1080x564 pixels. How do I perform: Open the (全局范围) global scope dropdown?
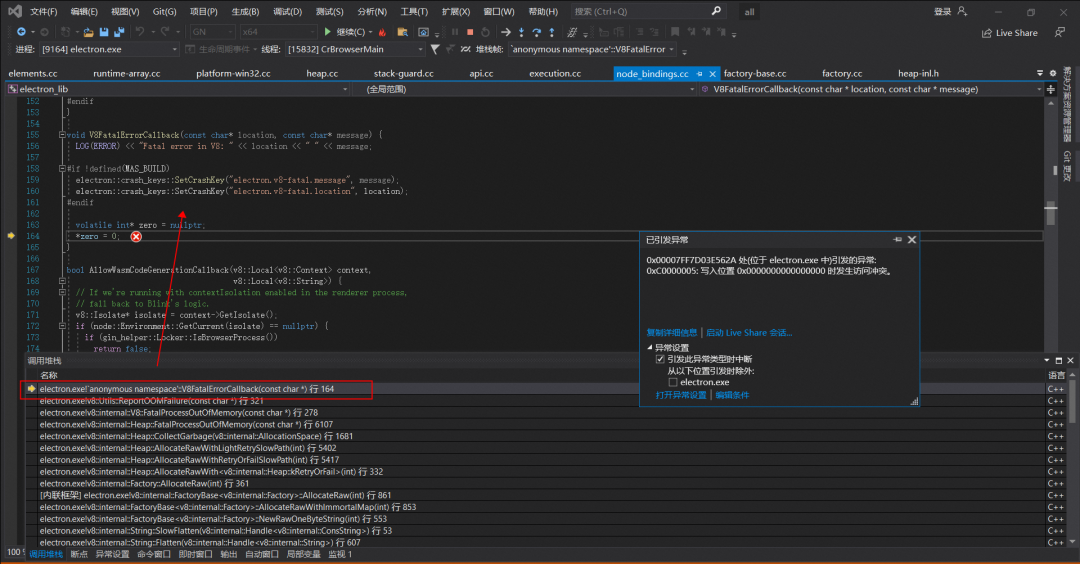pos(525,89)
